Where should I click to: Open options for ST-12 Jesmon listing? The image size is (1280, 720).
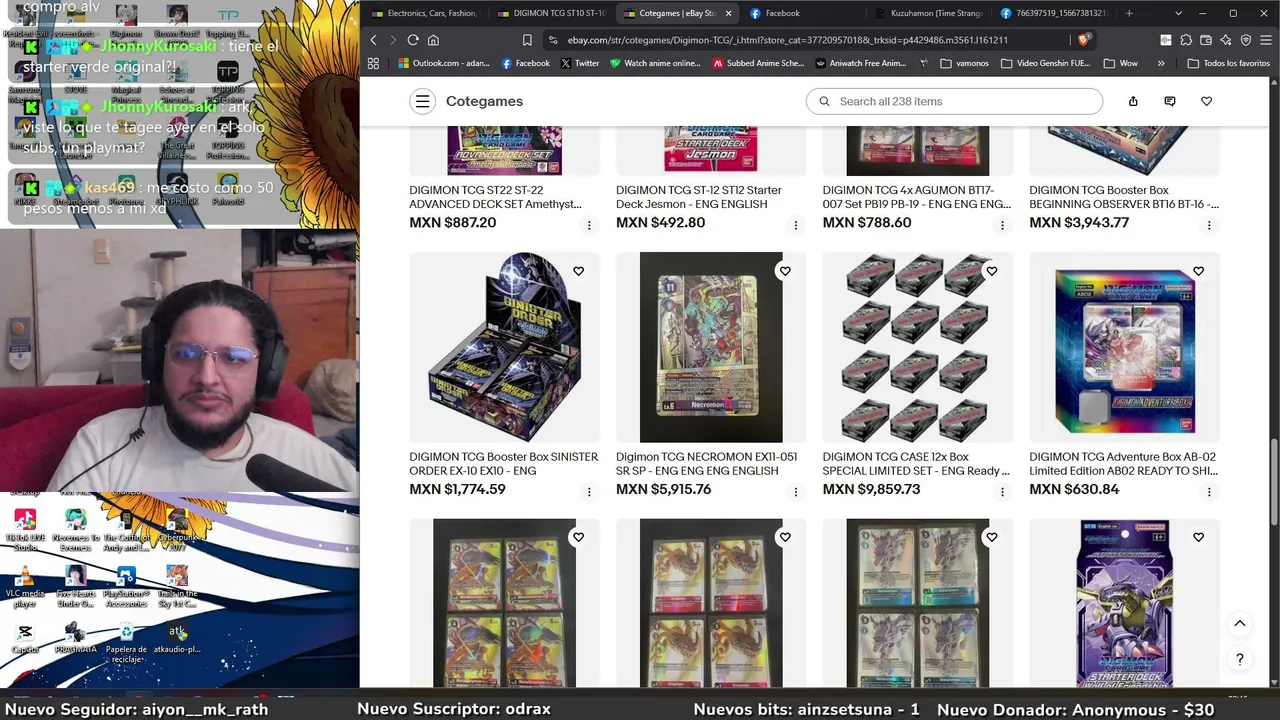click(796, 225)
